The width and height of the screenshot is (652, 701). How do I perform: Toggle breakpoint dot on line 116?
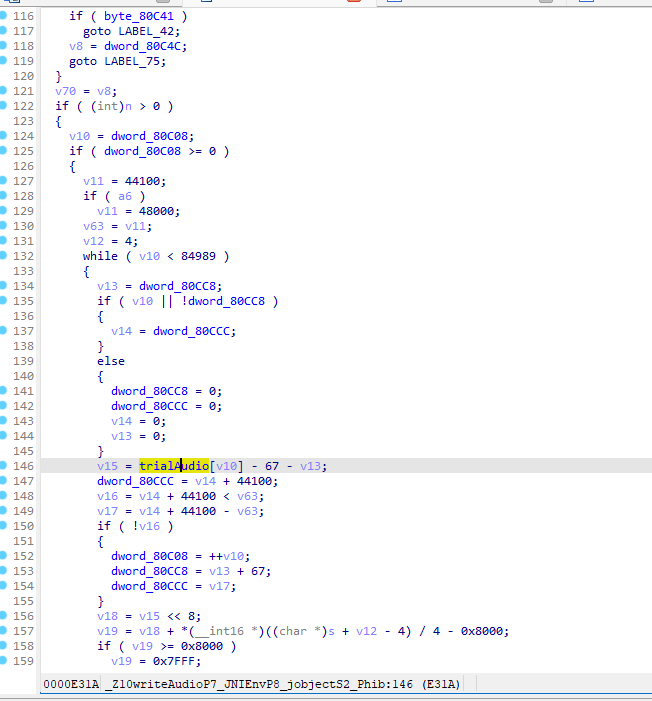point(3,16)
